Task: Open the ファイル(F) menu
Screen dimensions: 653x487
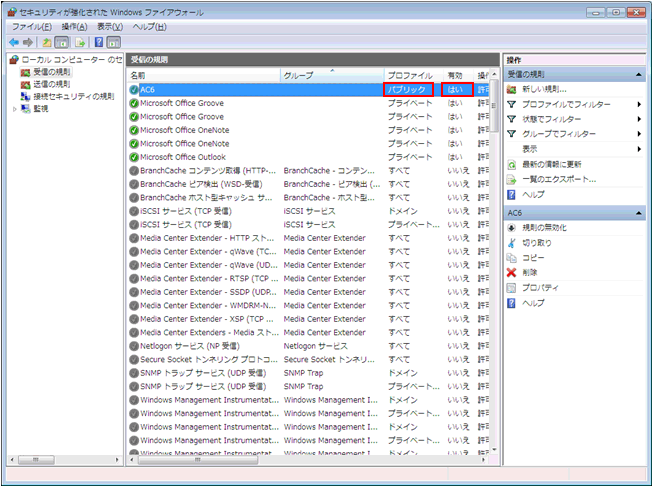Action: pos(32,27)
